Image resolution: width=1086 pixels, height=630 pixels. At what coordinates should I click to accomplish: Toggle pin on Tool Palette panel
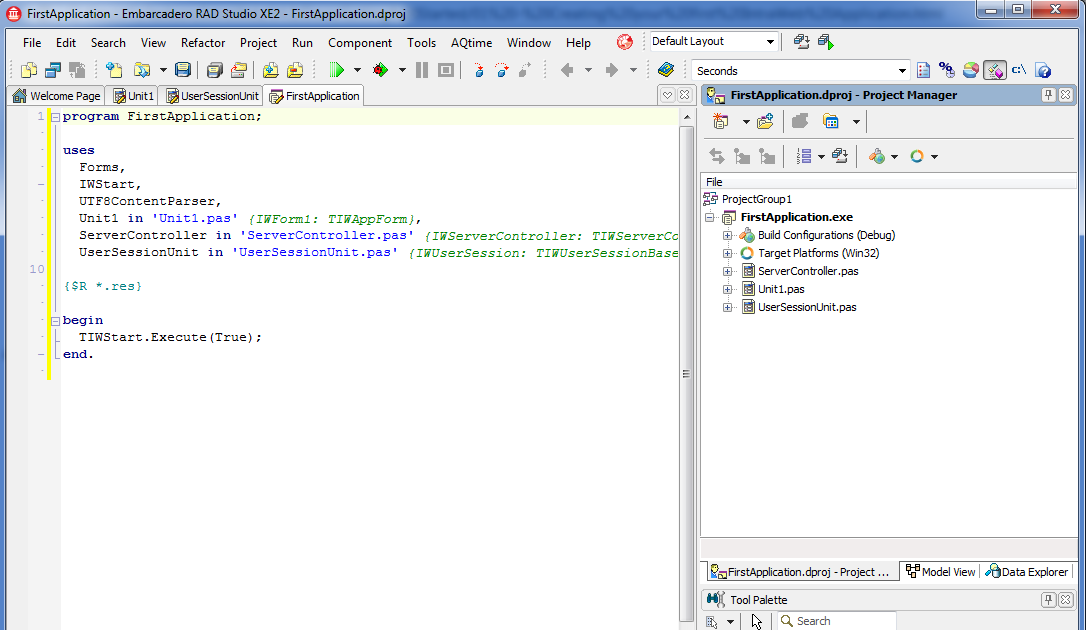(1049, 600)
